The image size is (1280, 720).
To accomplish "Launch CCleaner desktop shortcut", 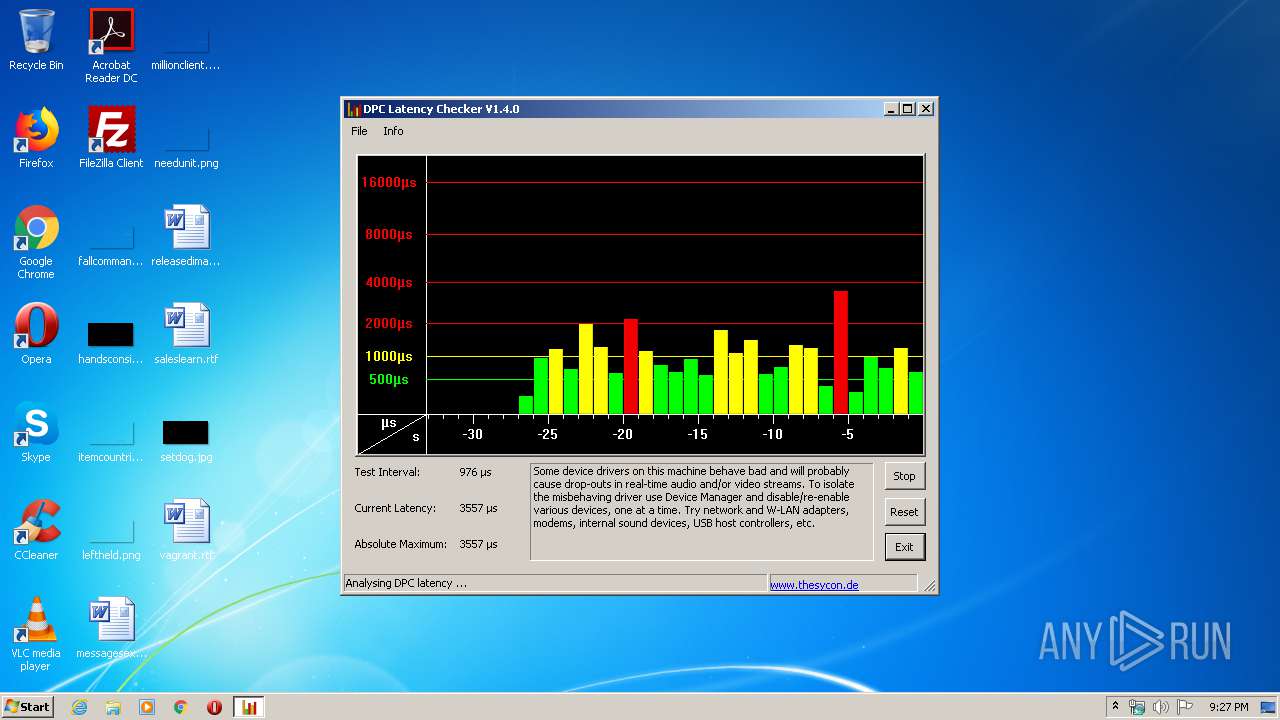I will [36, 530].
